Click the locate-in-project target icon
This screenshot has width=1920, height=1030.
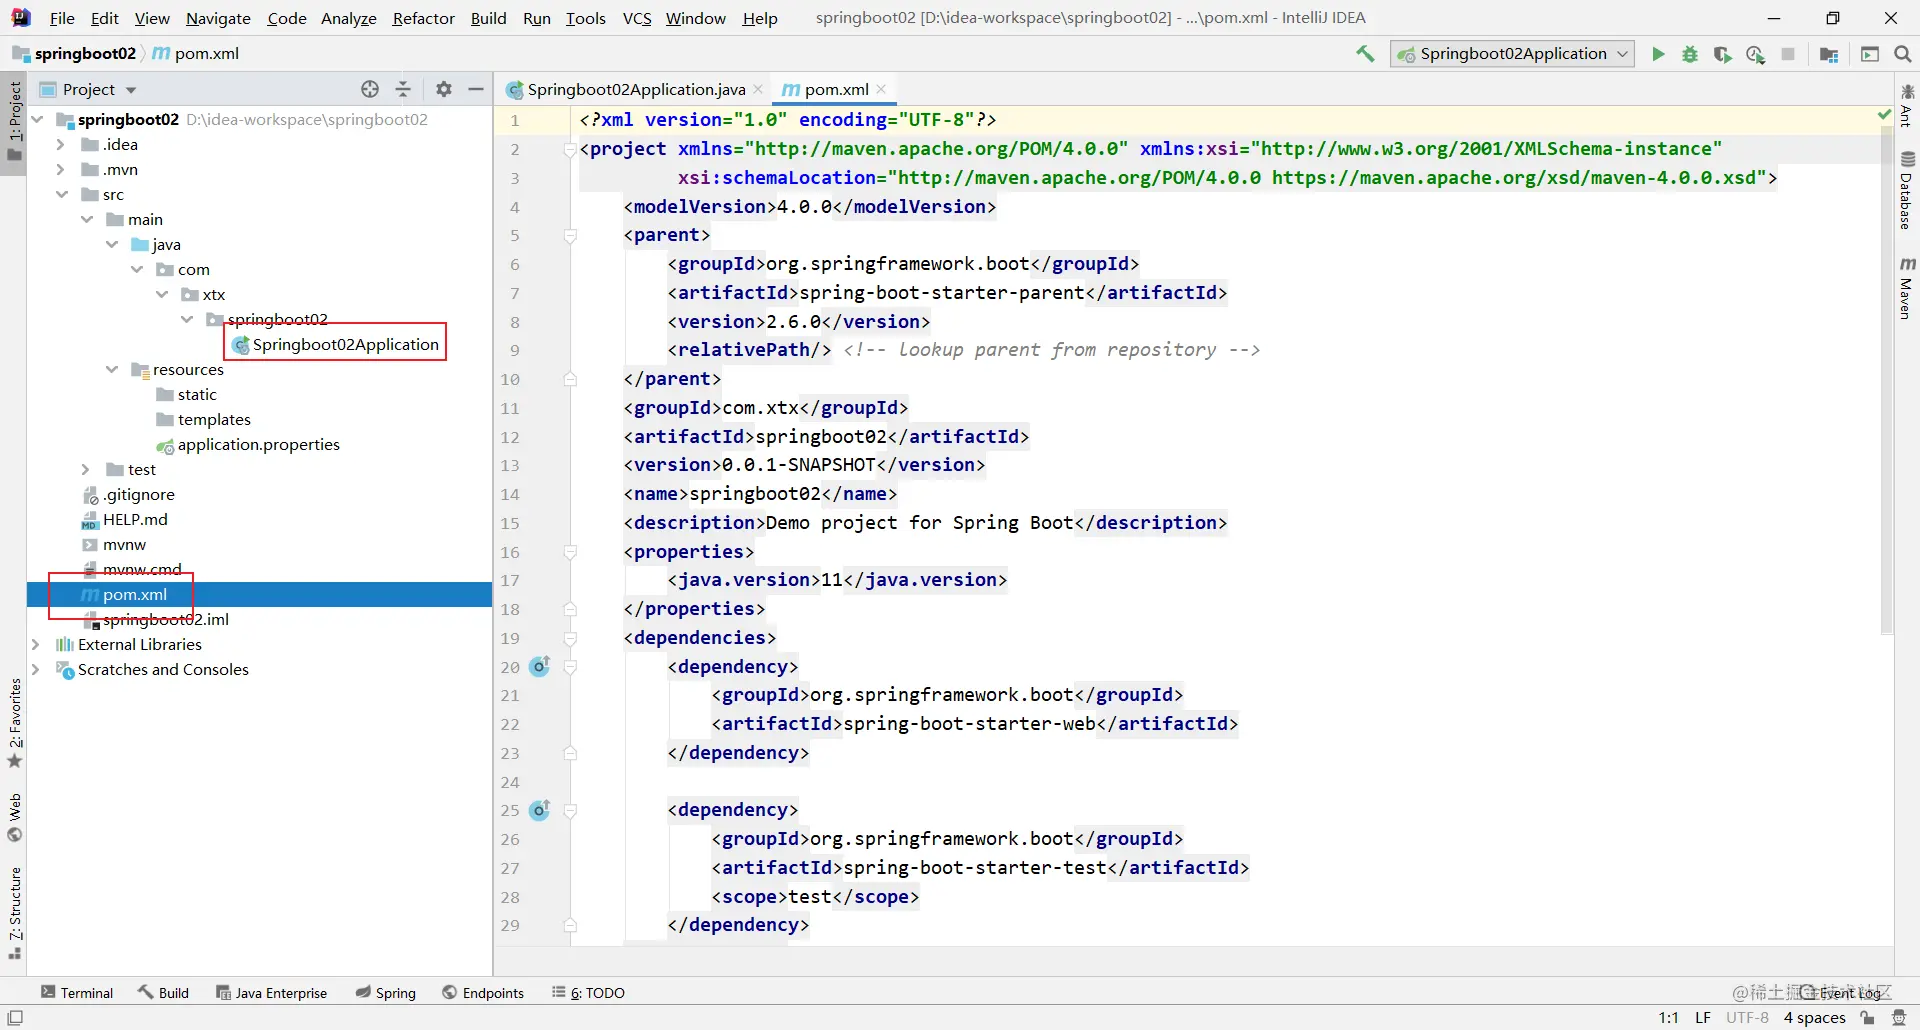point(370,89)
